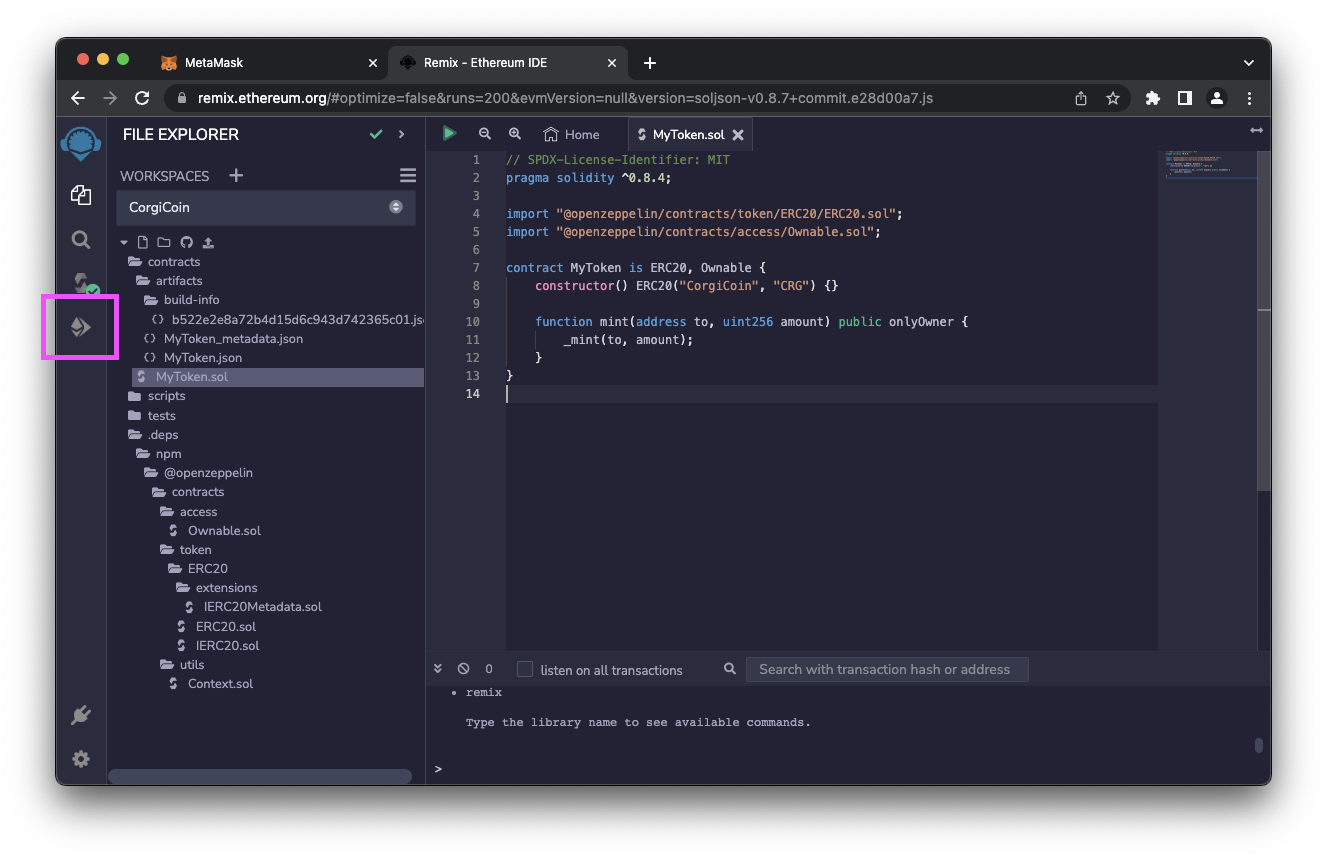The height and width of the screenshot is (859, 1327).
Task: Create a new workspace with the plus icon
Action: click(236, 175)
